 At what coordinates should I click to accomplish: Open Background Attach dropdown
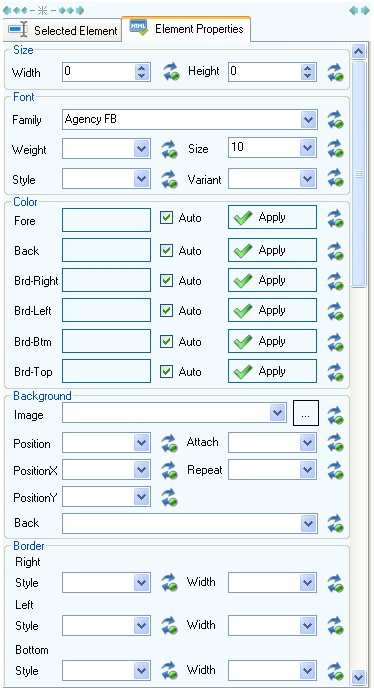(x=272, y=443)
